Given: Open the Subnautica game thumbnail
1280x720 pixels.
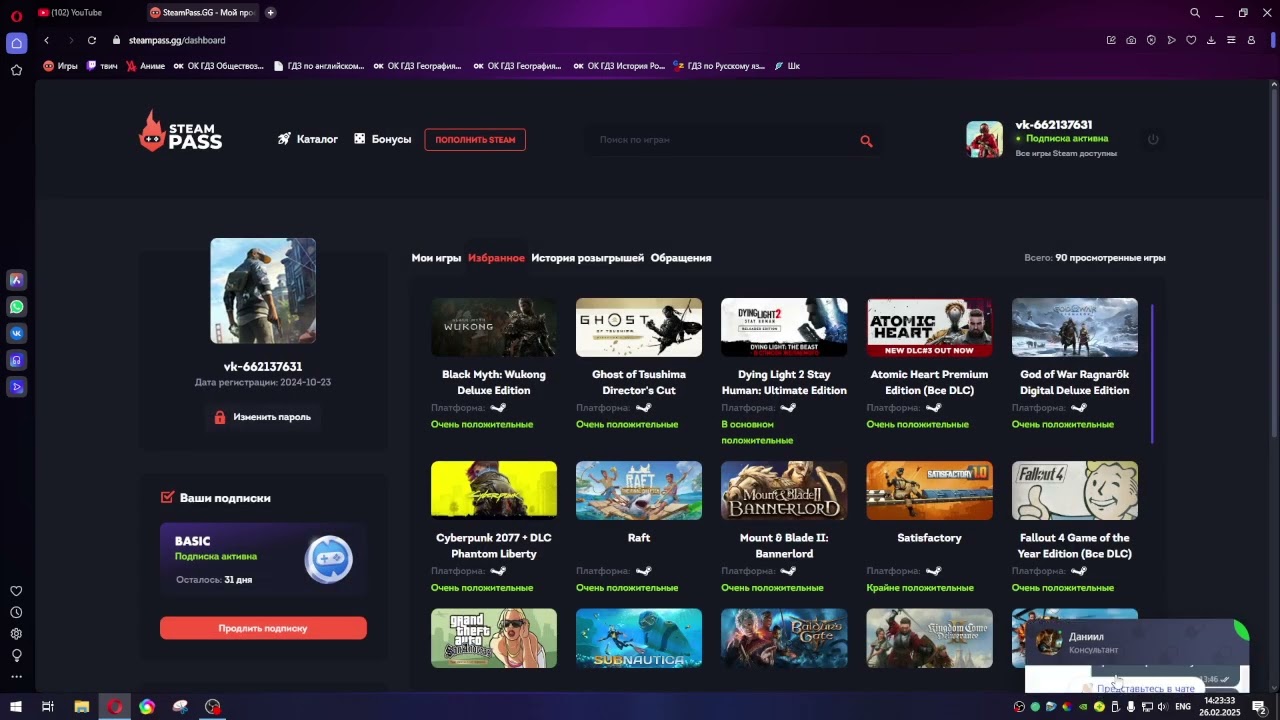Looking at the screenshot, I should tap(639, 638).
